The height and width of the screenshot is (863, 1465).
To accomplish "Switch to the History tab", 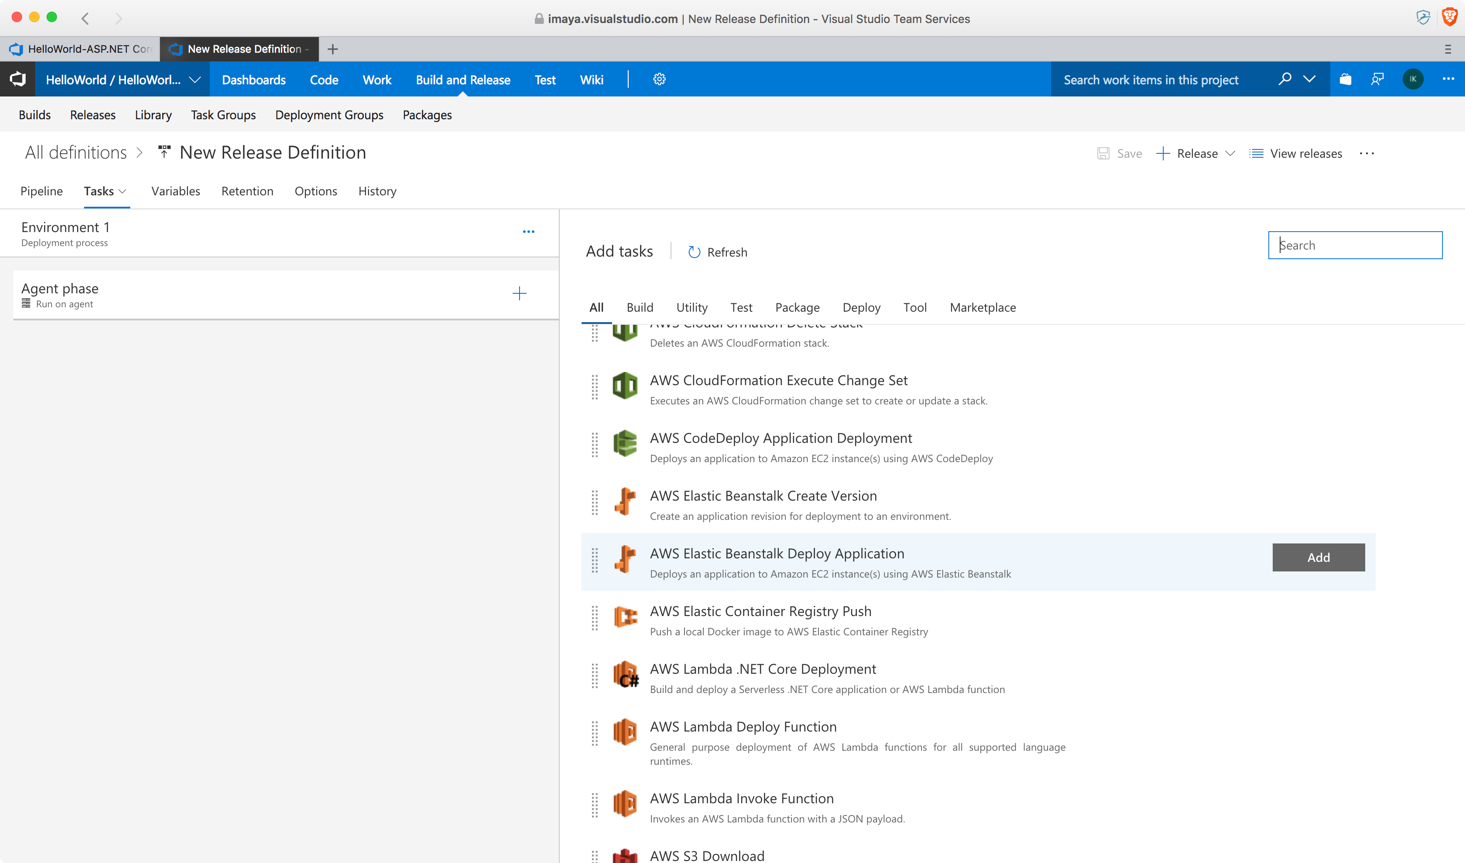I will [377, 191].
